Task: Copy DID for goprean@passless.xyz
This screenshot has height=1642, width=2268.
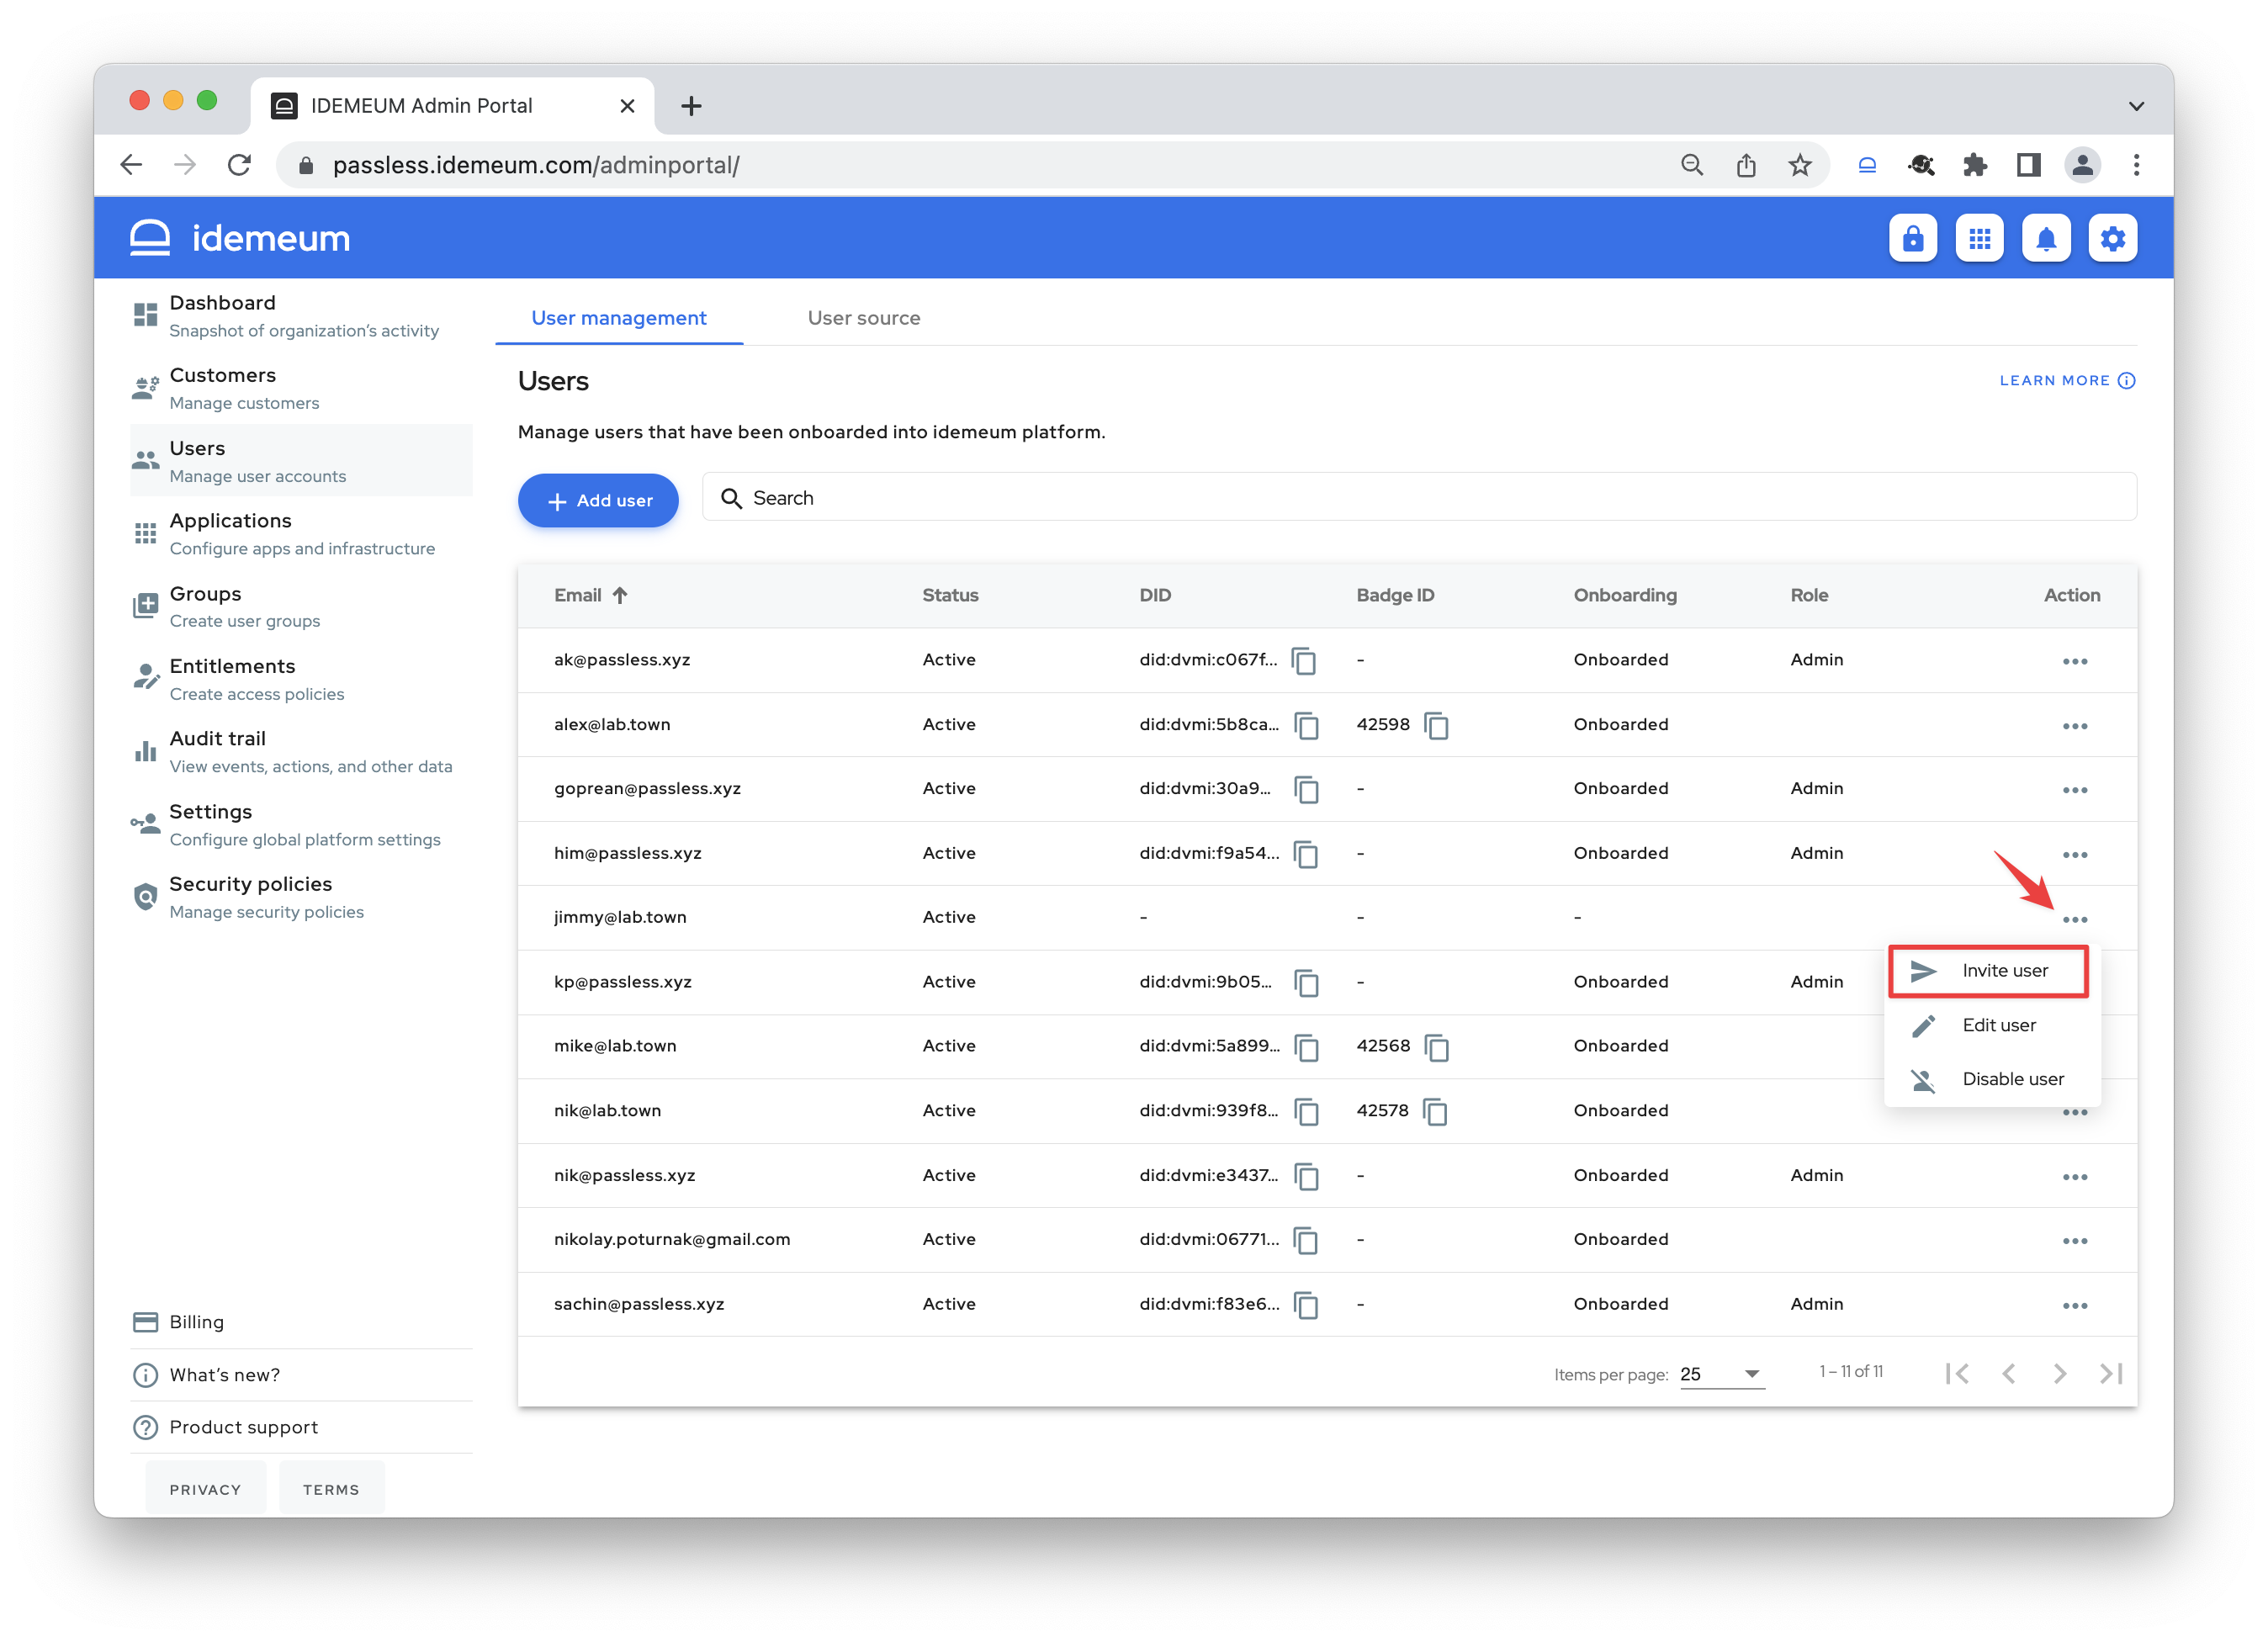Action: point(1306,789)
